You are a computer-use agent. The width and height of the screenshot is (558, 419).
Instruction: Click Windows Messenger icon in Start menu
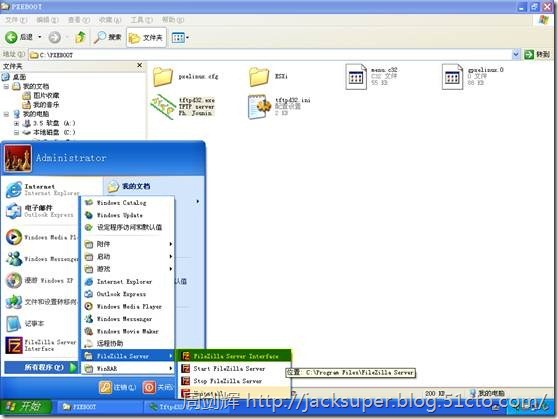(x=14, y=259)
